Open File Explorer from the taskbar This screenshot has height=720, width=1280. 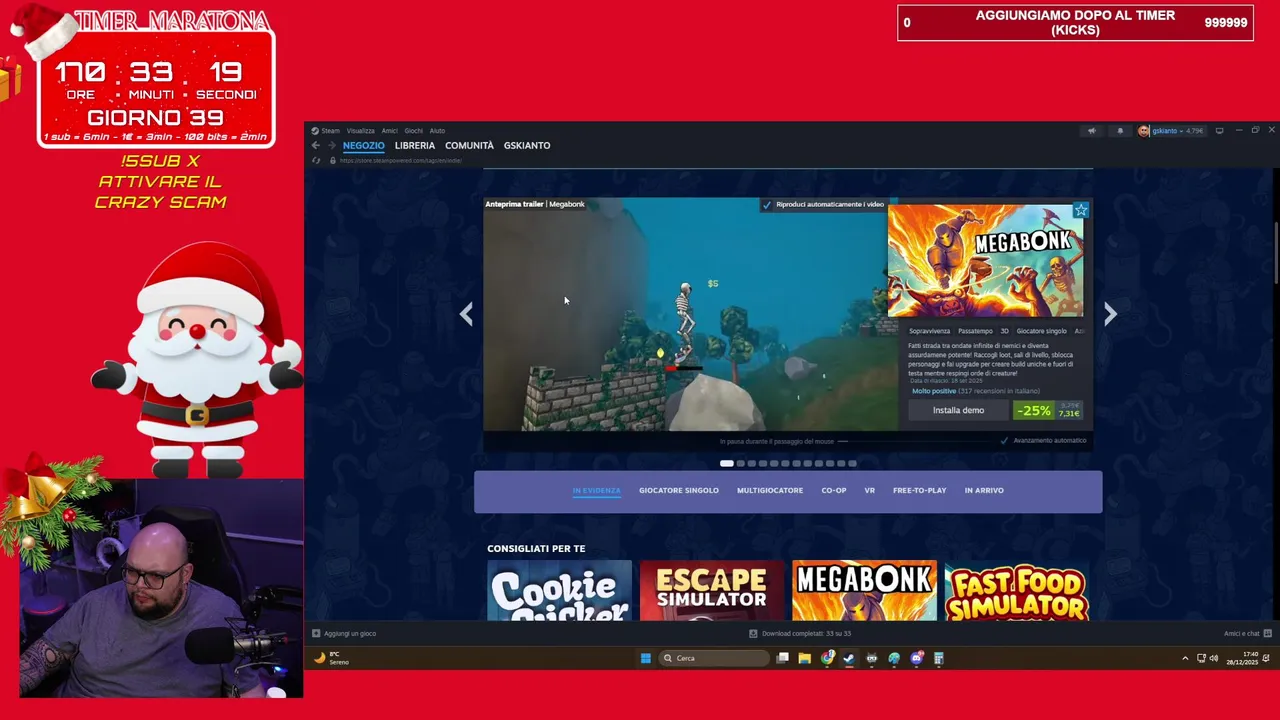click(804, 658)
